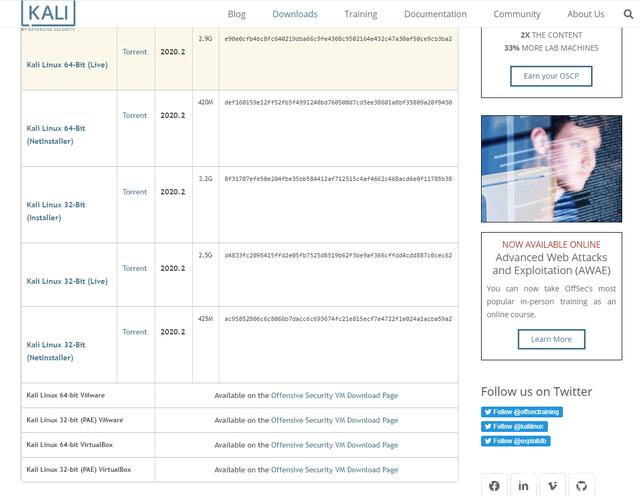Click Torrent link for 32-Bit (Live)

coord(134,268)
